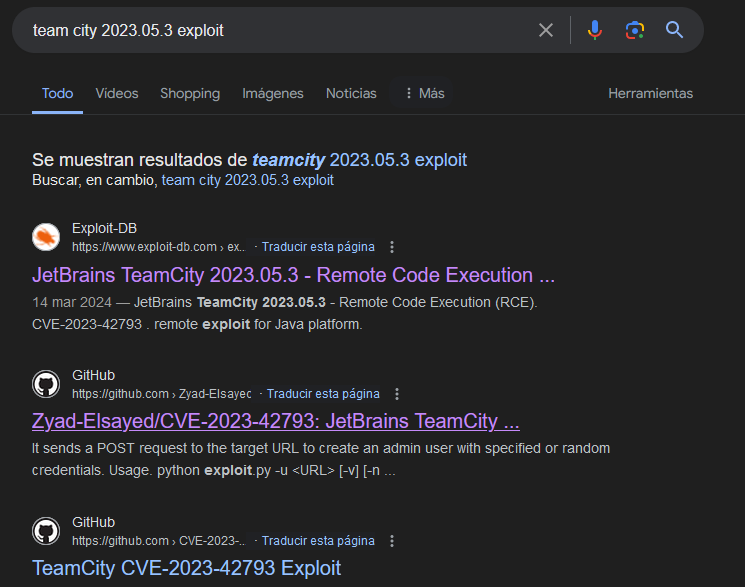Screen dimensions: 745x587
Task: Open three-dot menu next to CVE-2023- GitHub result
Action: pyautogui.click(x=392, y=541)
